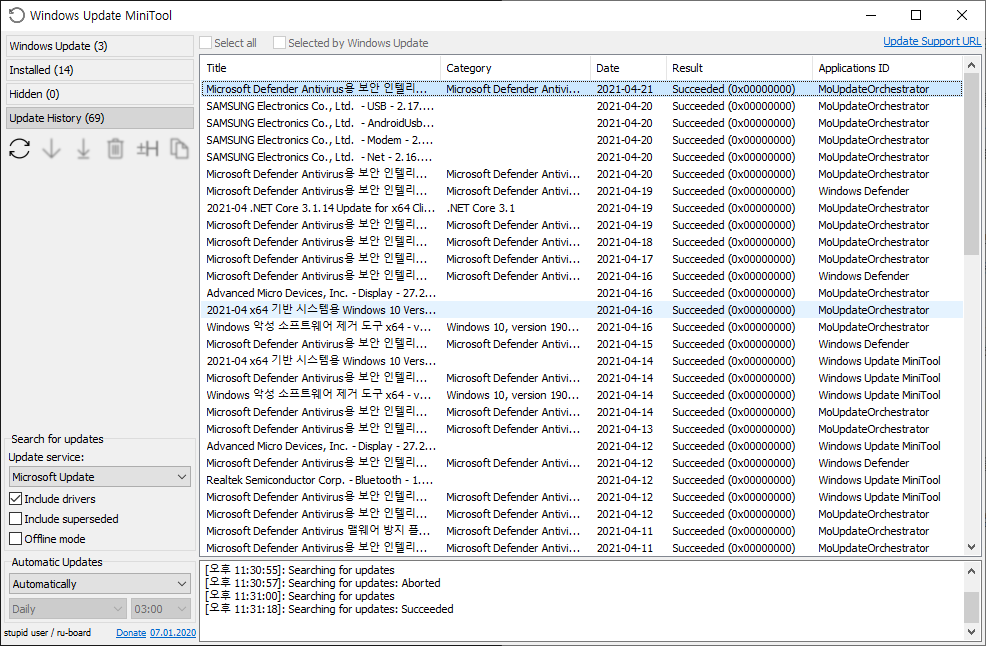Image resolution: width=986 pixels, height=646 pixels.
Task: Open the 03:00 time dropdown
Action: tap(161, 609)
